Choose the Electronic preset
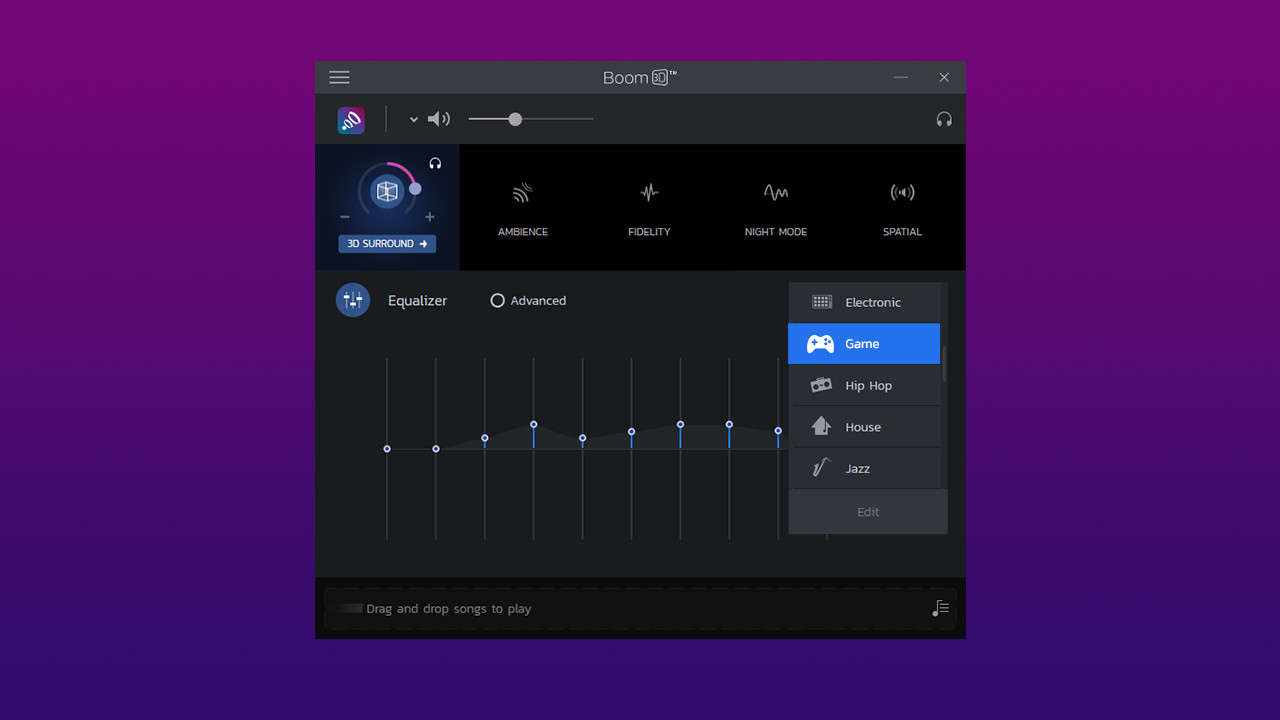Screen dimensions: 1280x720 point(864,302)
